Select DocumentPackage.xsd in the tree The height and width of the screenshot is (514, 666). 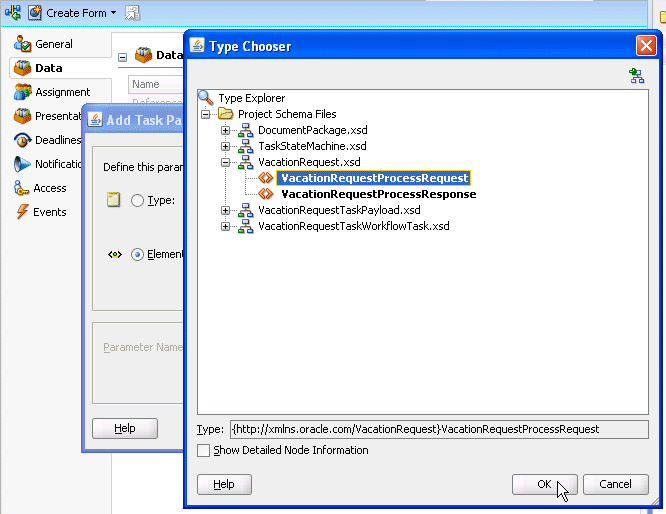coord(313,130)
